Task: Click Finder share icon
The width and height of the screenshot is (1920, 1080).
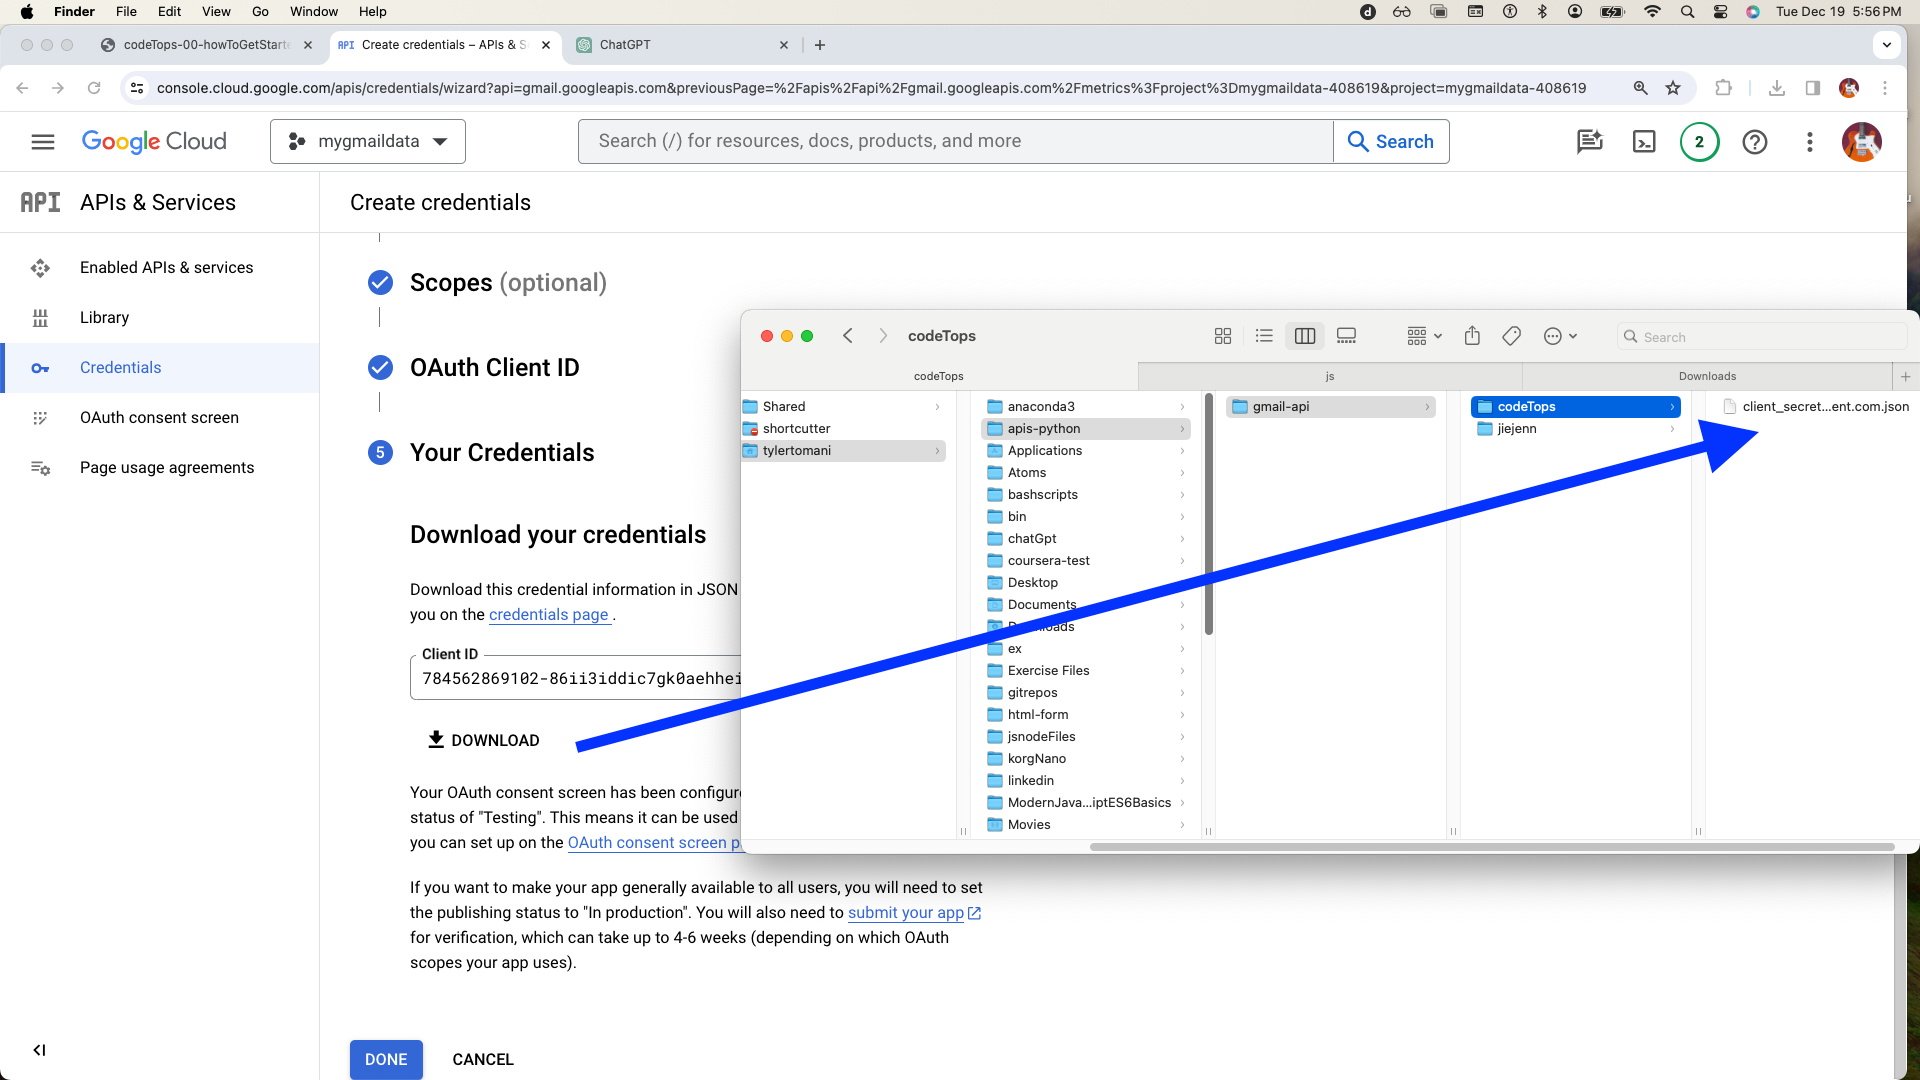Action: pos(1472,336)
